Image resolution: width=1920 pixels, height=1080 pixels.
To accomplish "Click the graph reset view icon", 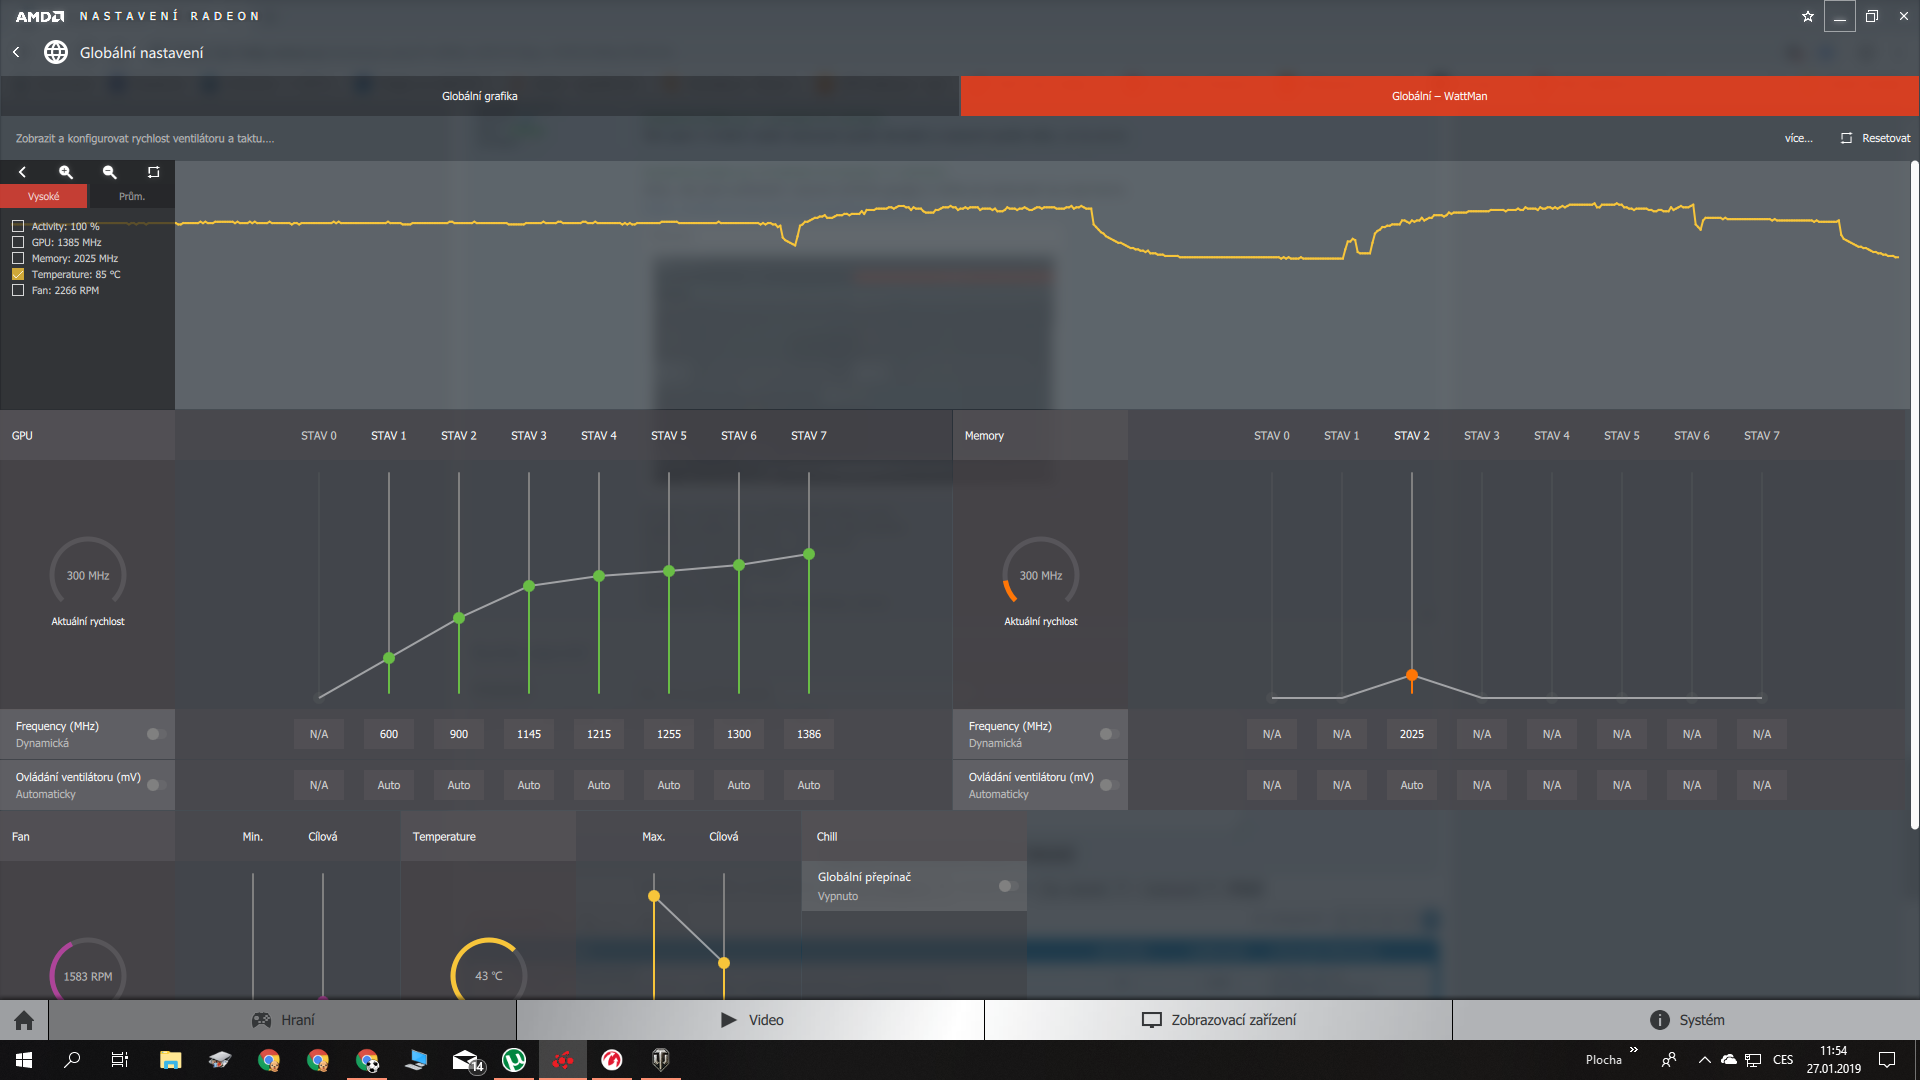I will coord(153,172).
